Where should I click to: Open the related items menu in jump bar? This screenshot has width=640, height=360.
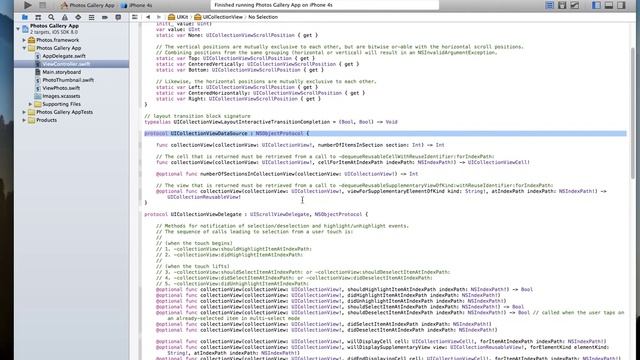135,17
